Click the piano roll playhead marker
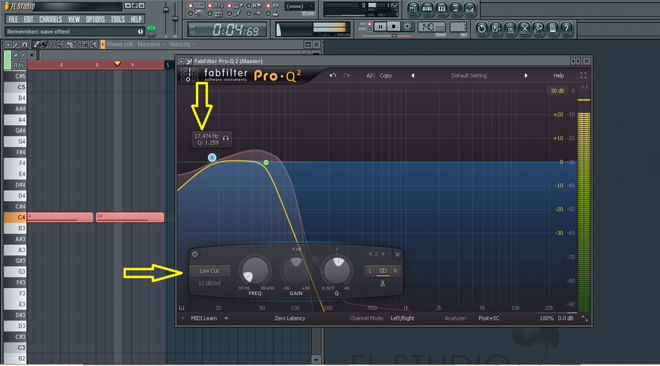Image resolution: width=660 pixels, height=366 pixels. point(117,64)
